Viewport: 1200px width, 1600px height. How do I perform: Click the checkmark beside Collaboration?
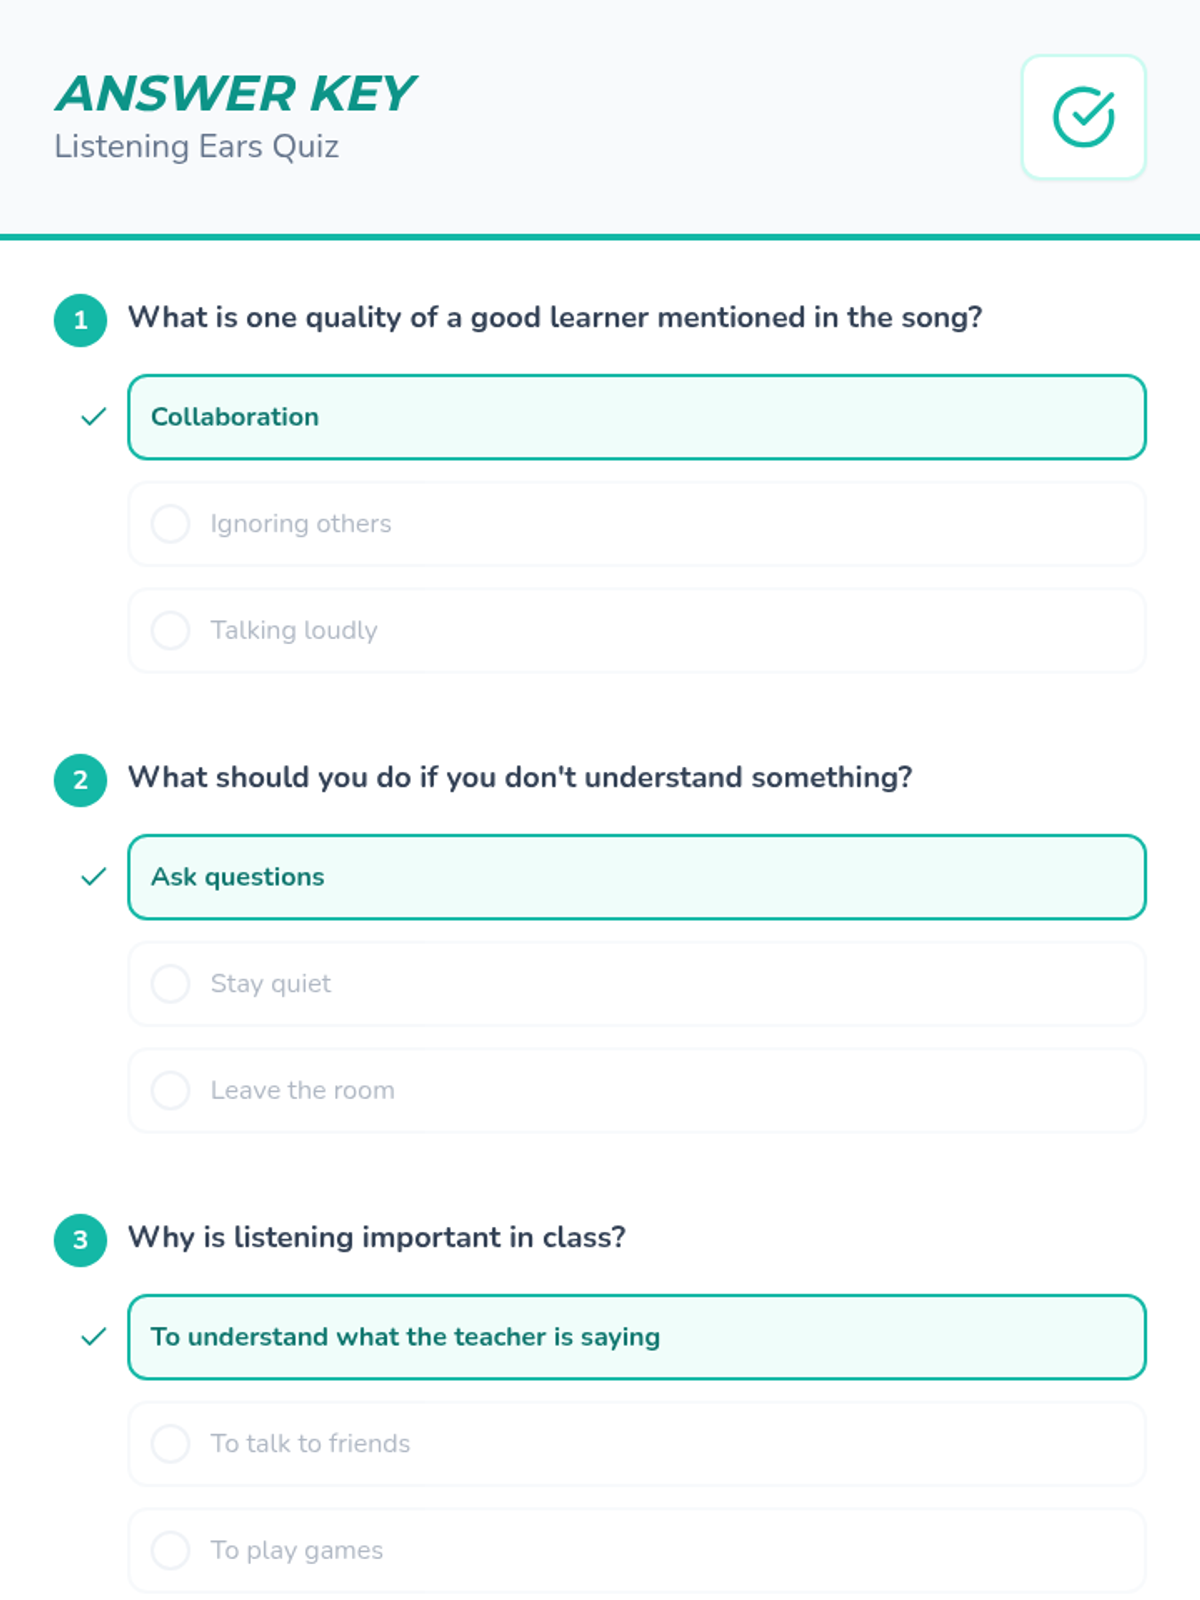pyautogui.click(x=93, y=417)
